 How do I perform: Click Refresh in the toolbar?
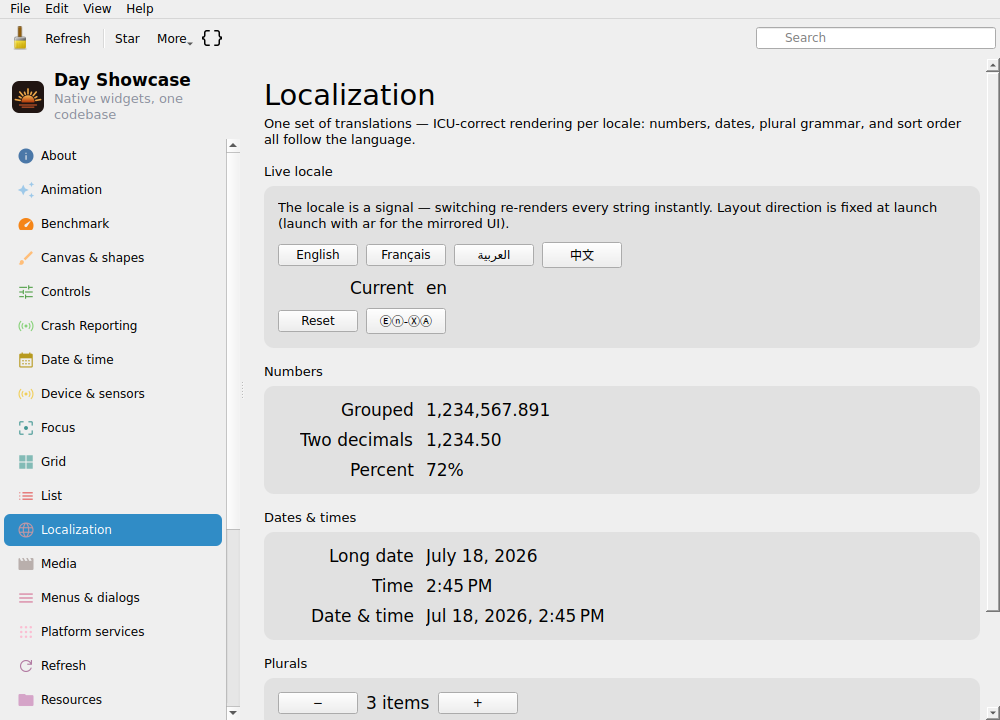click(68, 38)
